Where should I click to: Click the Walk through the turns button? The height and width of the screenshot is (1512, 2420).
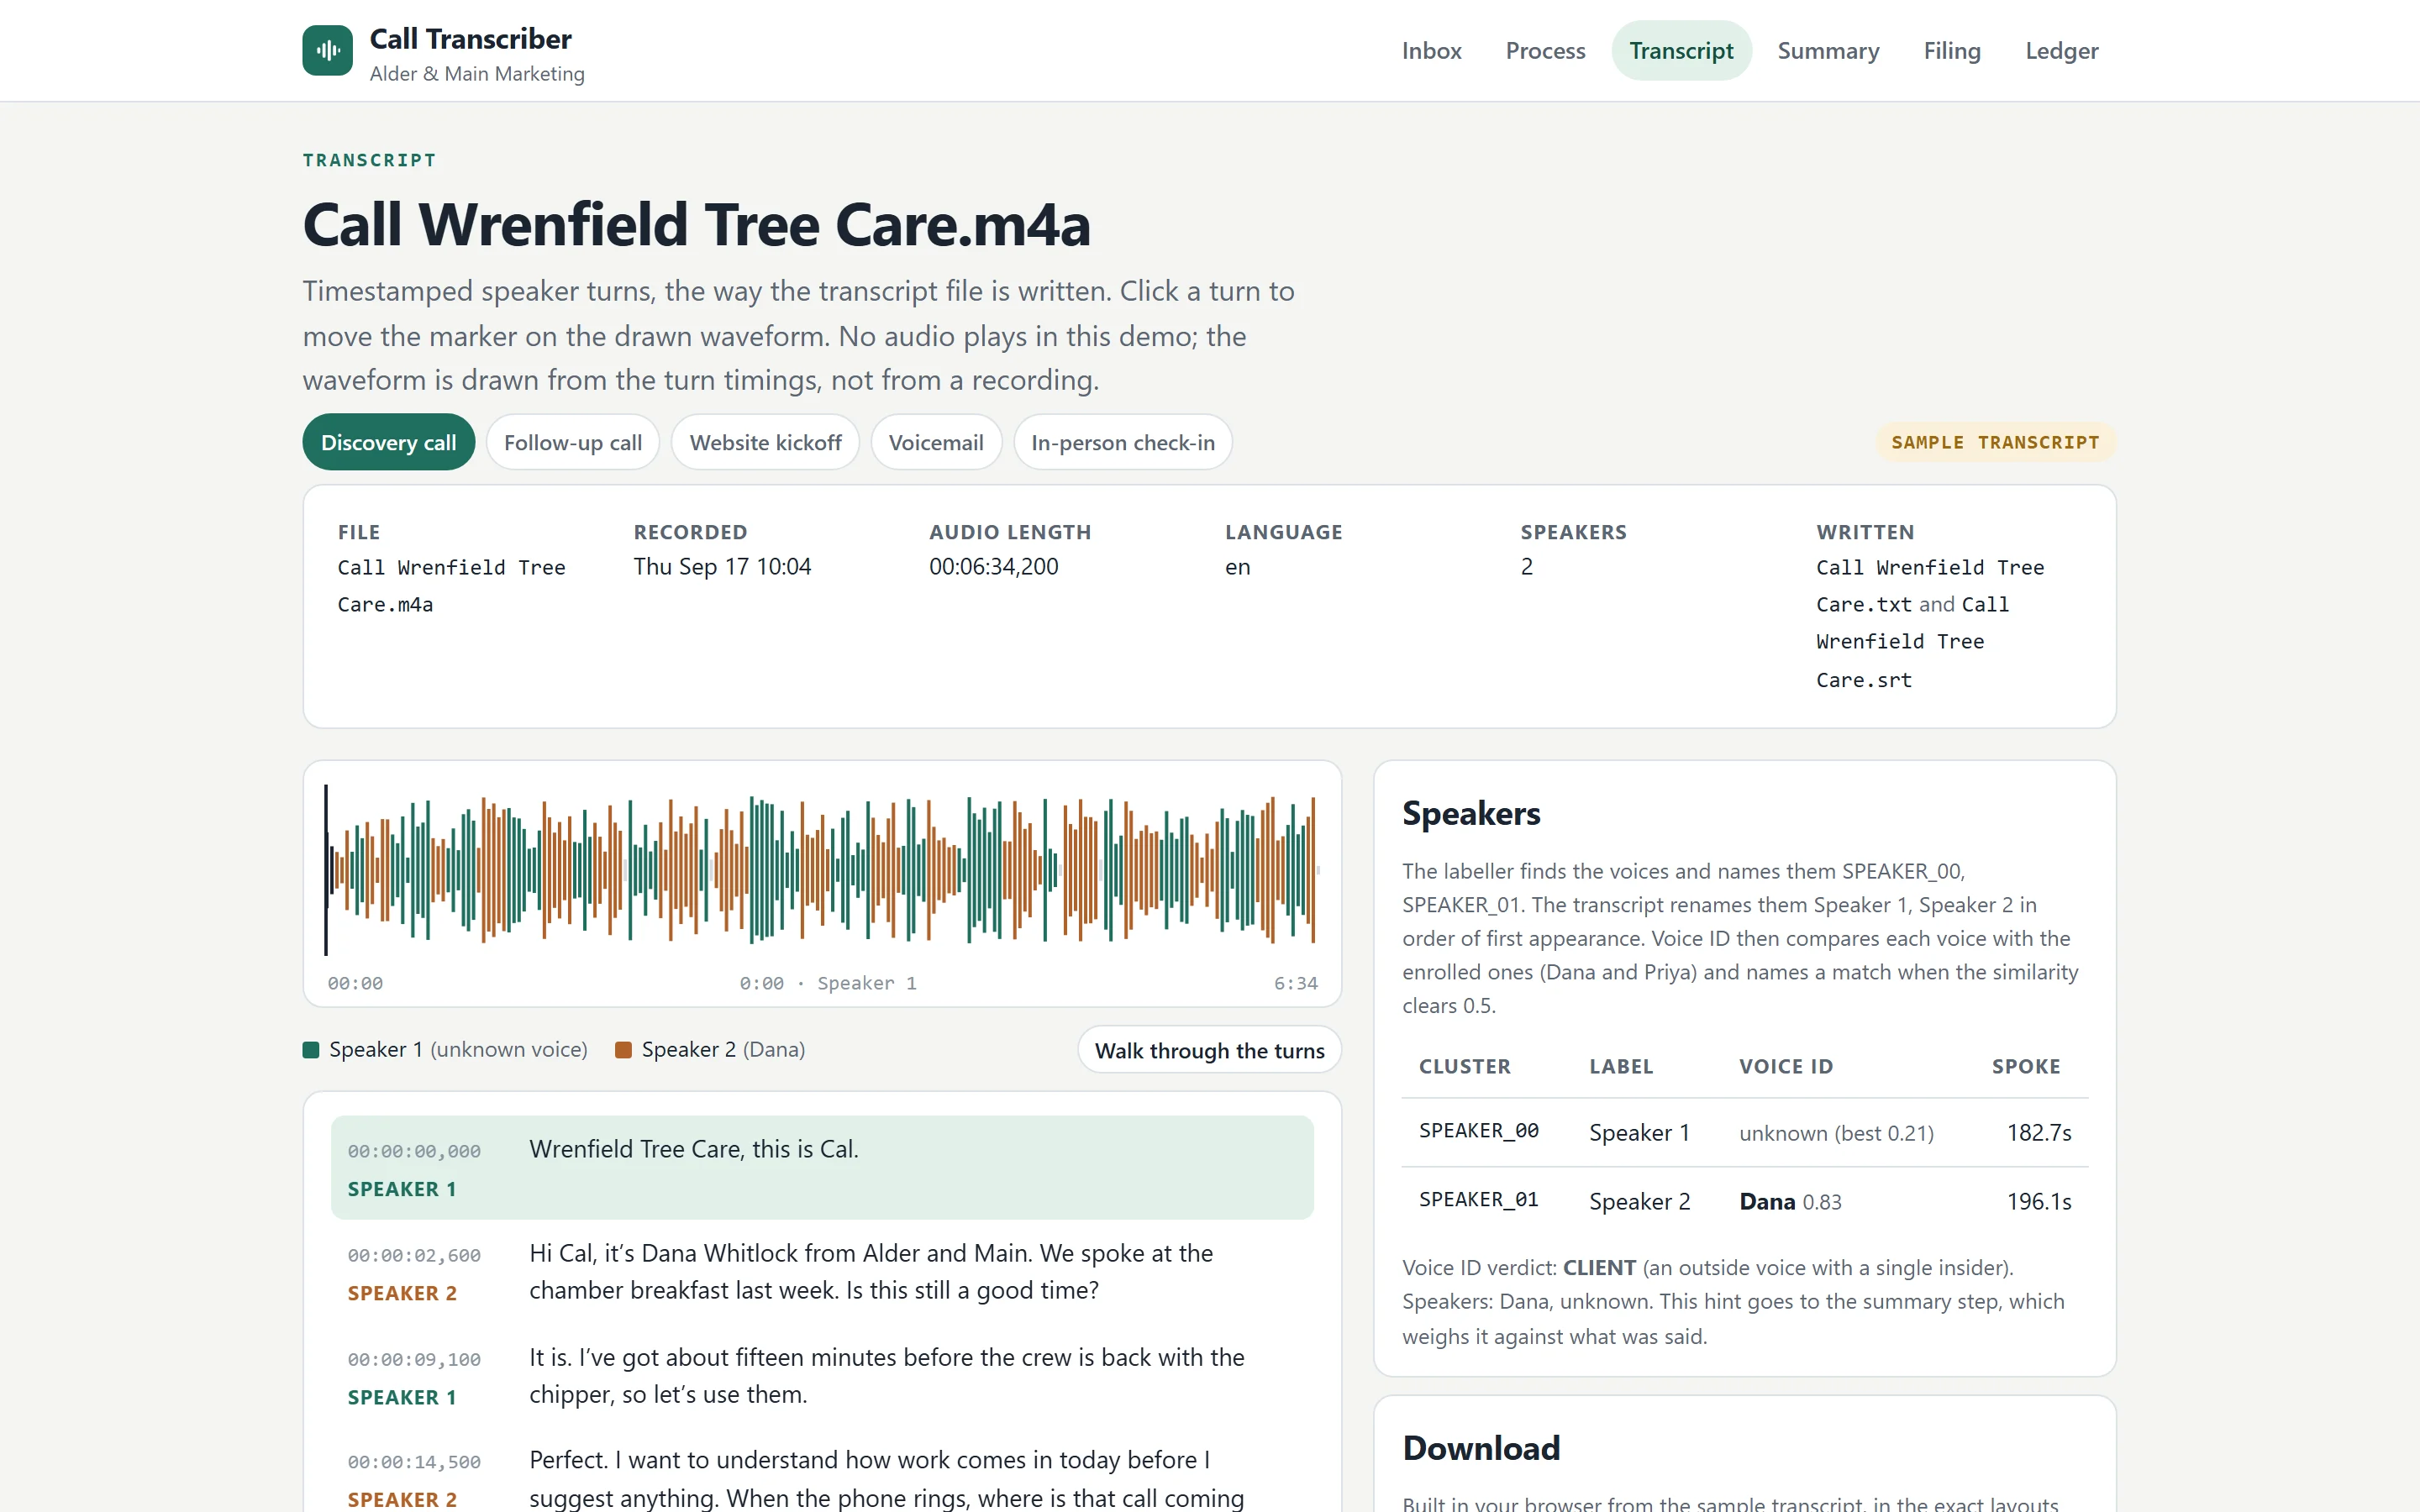pos(1209,1050)
